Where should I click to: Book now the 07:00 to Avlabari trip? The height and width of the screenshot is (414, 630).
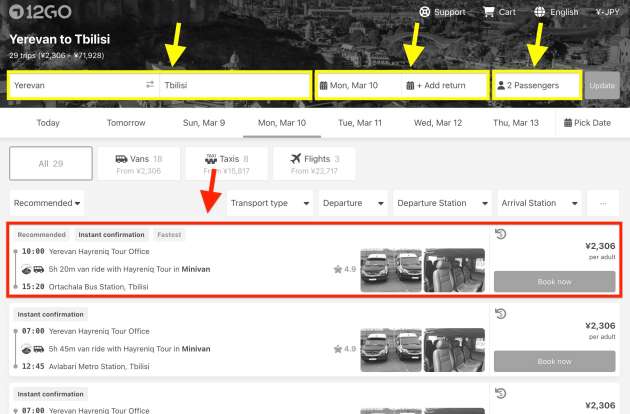pos(554,361)
